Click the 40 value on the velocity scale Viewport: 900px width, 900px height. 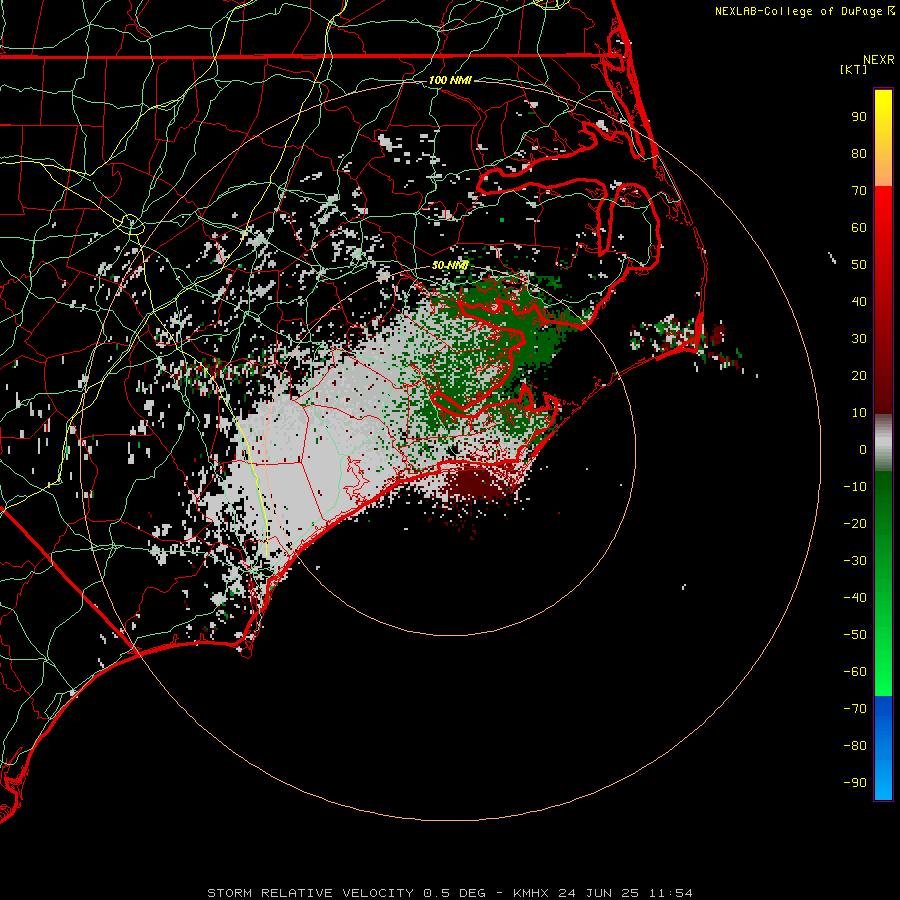click(859, 301)
